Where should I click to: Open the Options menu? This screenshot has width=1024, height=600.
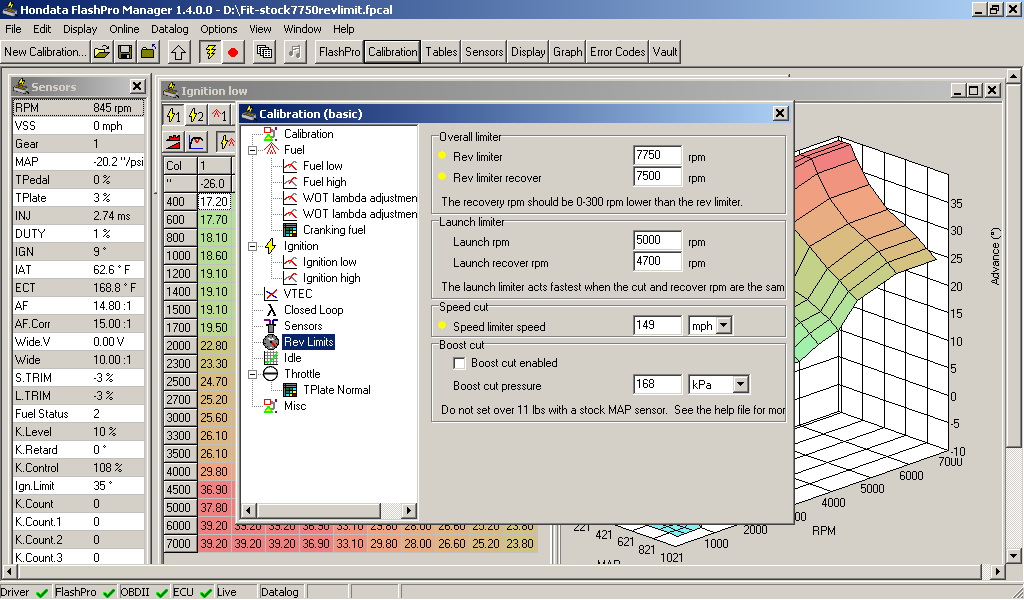click(x=219, y=29)
